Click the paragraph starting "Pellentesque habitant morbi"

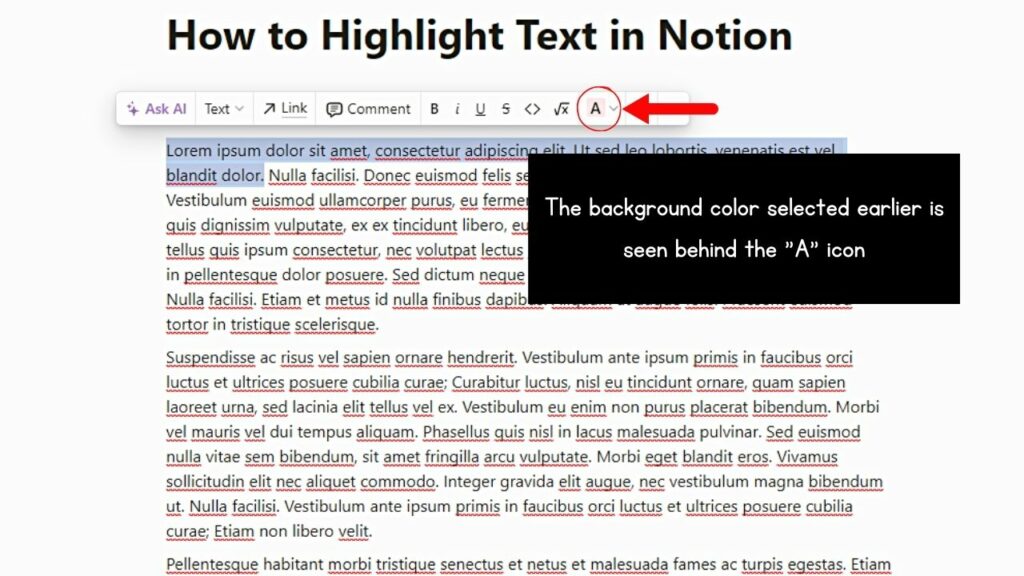click(528, 564)
